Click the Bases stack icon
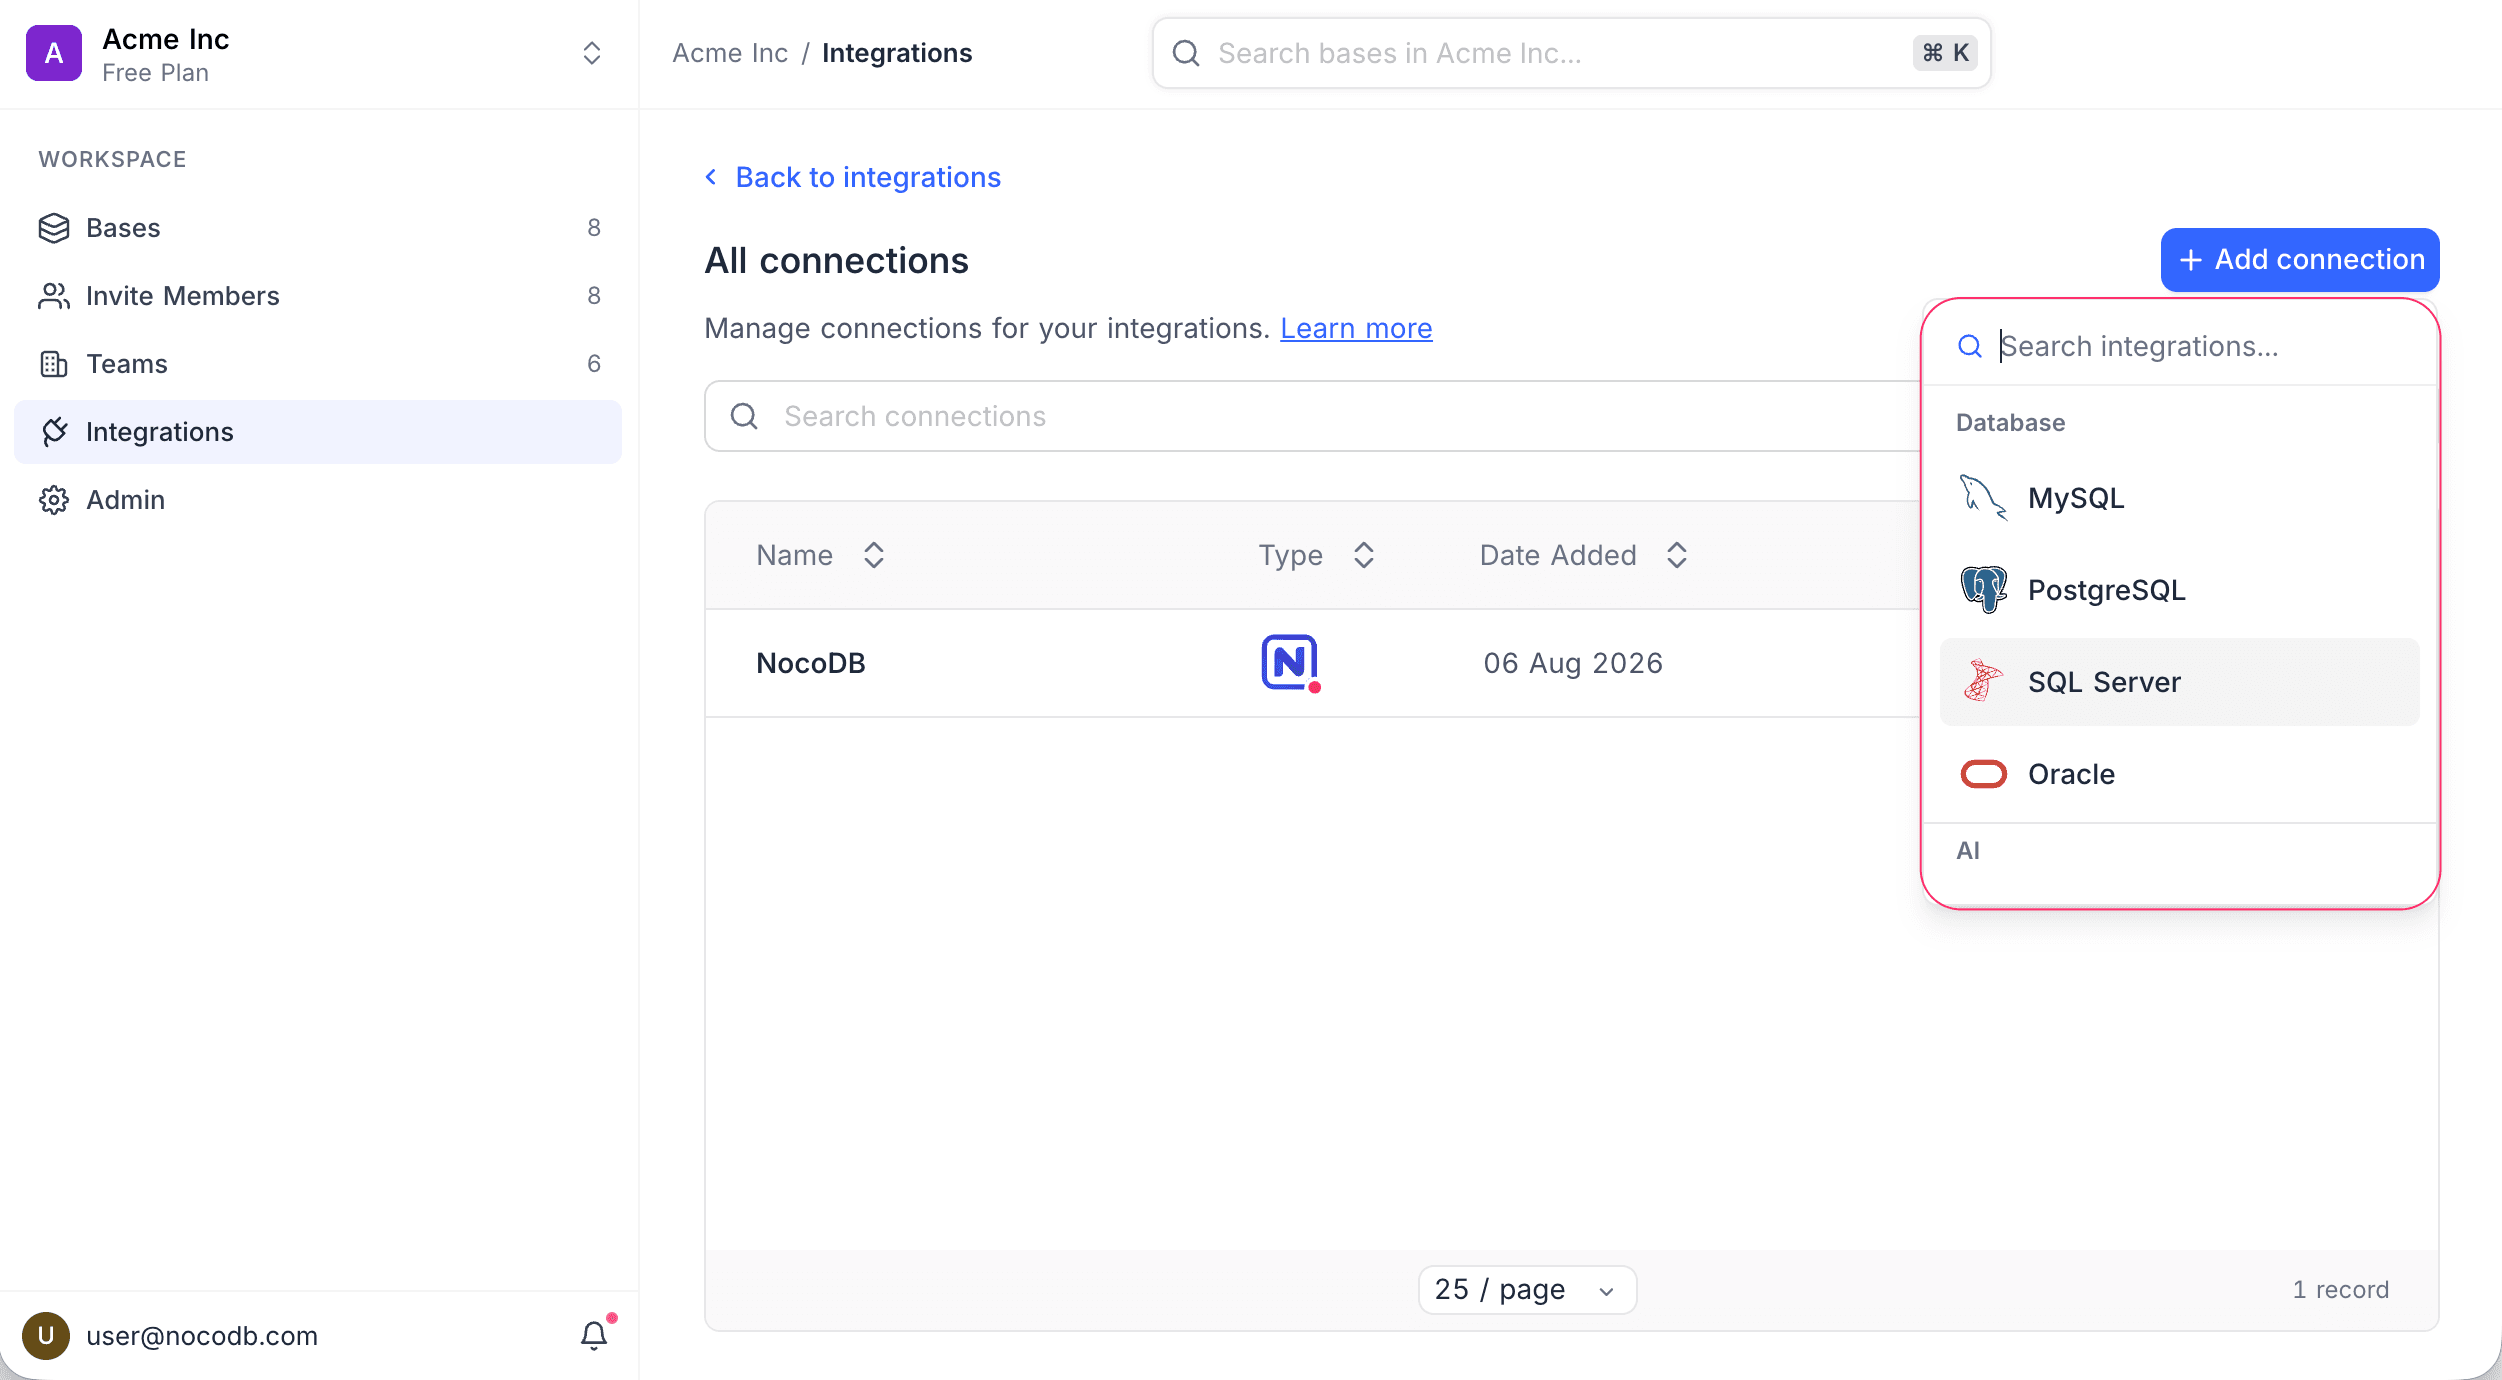2502x1380 pixels. [54, 228]
